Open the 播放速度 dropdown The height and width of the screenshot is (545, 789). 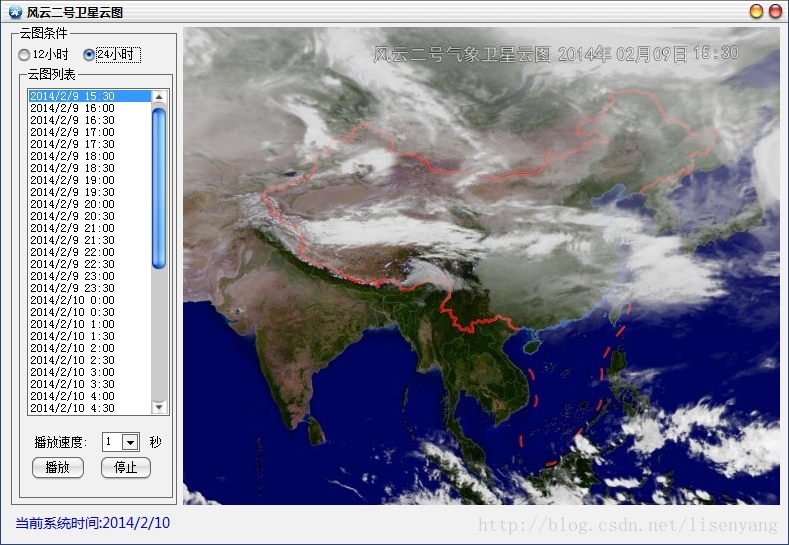coord(130,442)
